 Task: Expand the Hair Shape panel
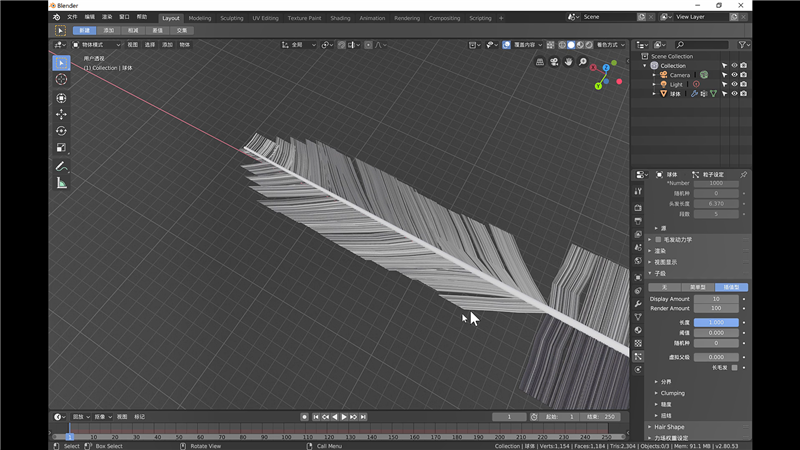click(x=668, y=427)
